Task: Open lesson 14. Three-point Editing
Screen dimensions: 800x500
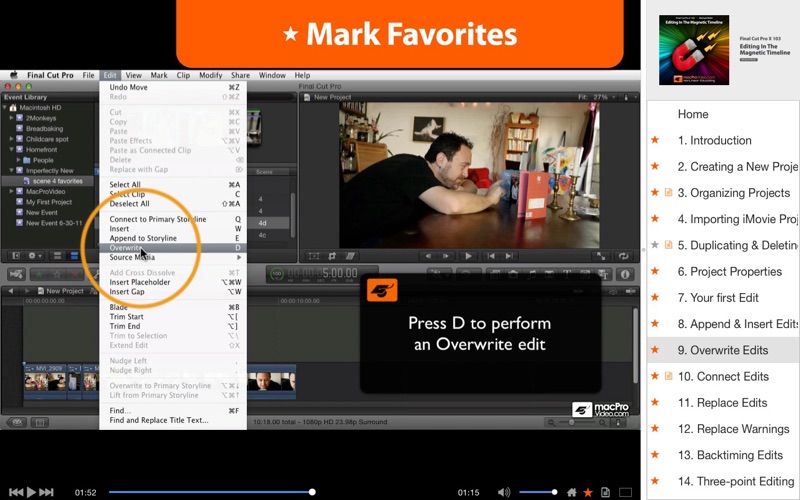Action: point(736,481)
